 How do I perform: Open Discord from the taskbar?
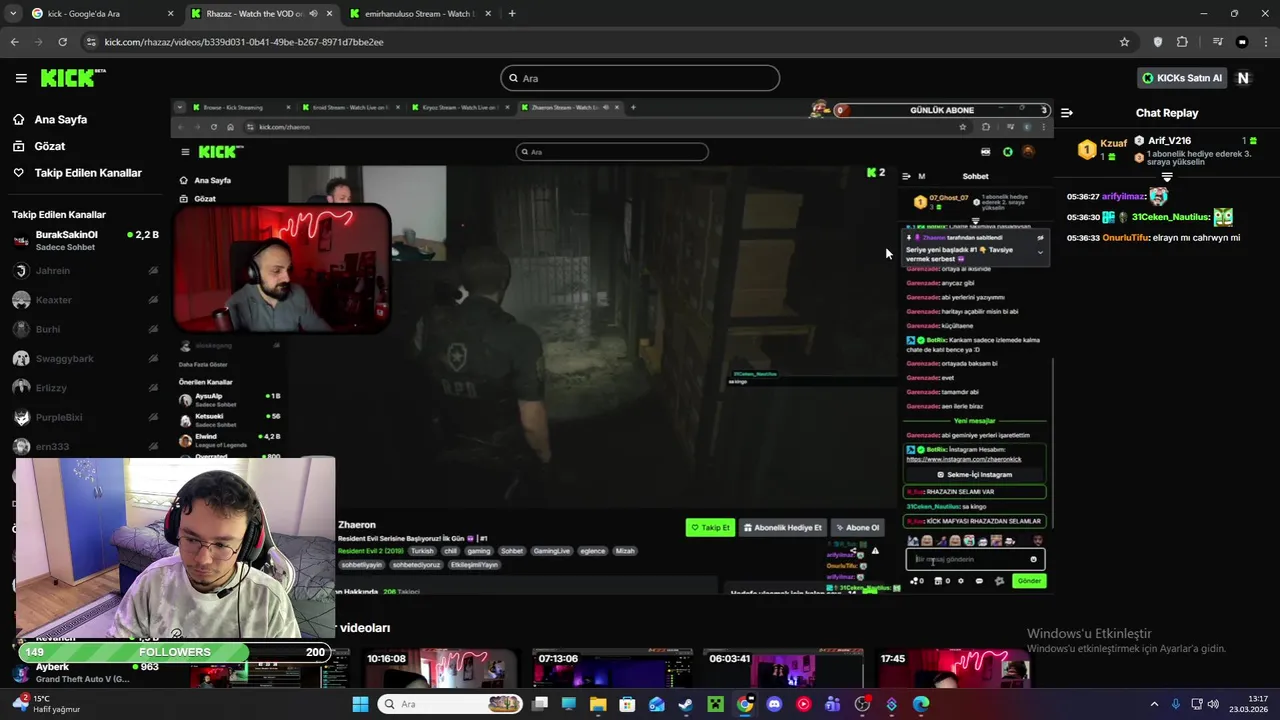(x=774, y=704)
